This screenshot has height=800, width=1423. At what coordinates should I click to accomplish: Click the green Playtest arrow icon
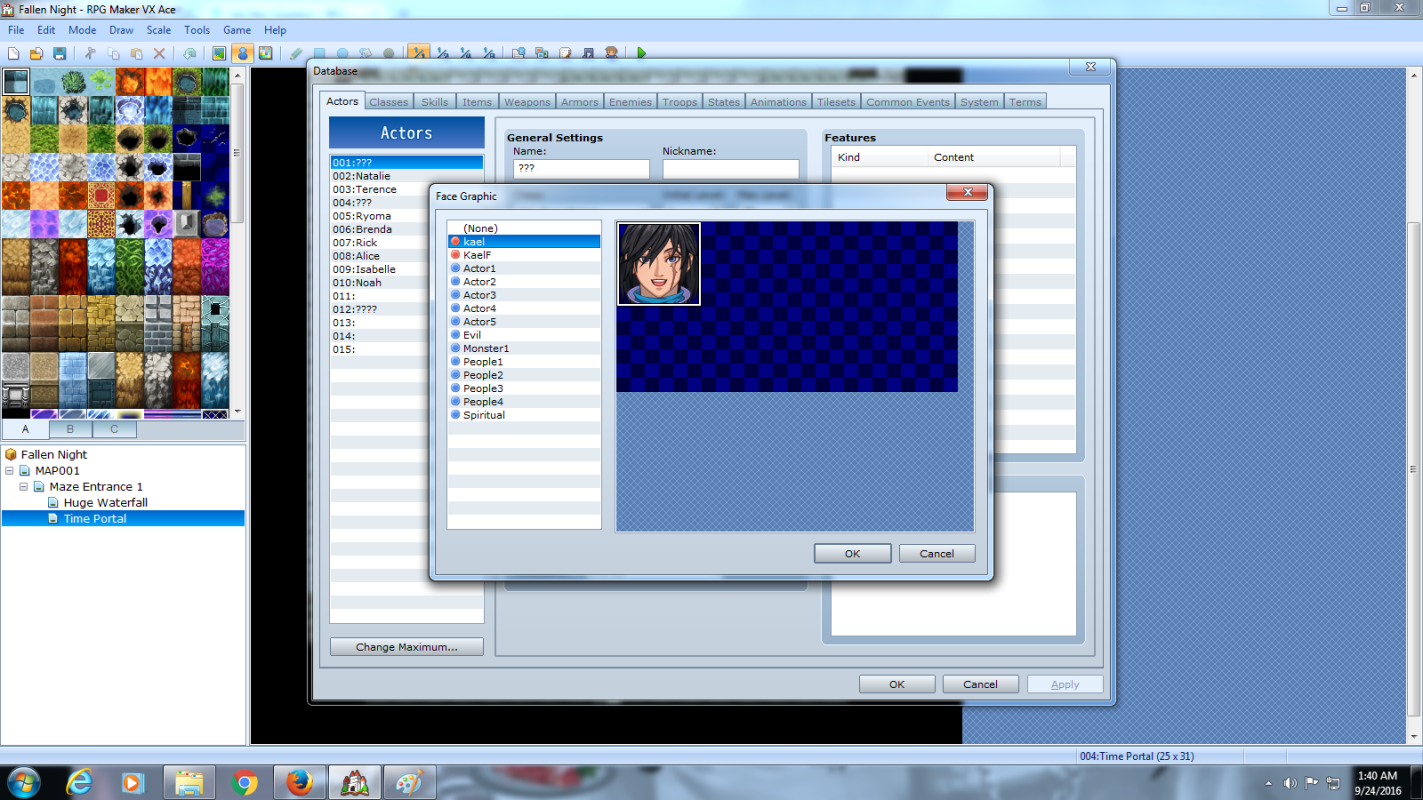[x=641, y=53]
